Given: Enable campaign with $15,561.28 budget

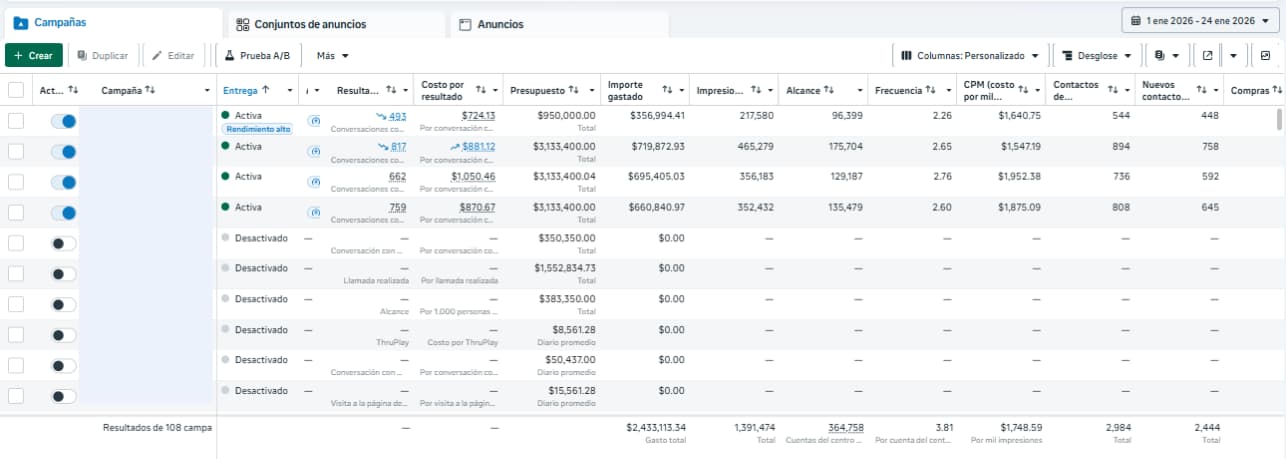Looking at the screenshot, I should click(64, 396).
